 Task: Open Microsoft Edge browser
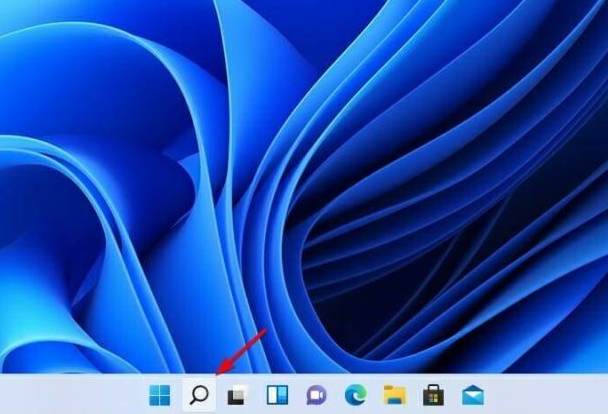355,394
